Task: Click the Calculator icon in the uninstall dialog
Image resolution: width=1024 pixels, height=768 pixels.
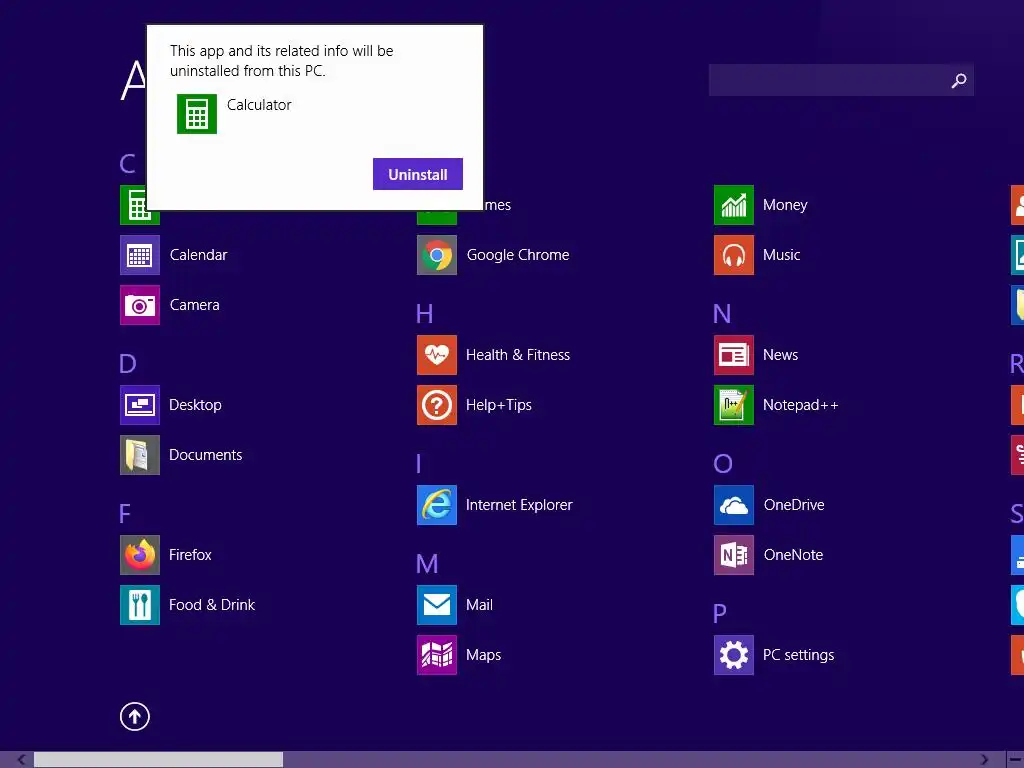Action: [197, 114]
